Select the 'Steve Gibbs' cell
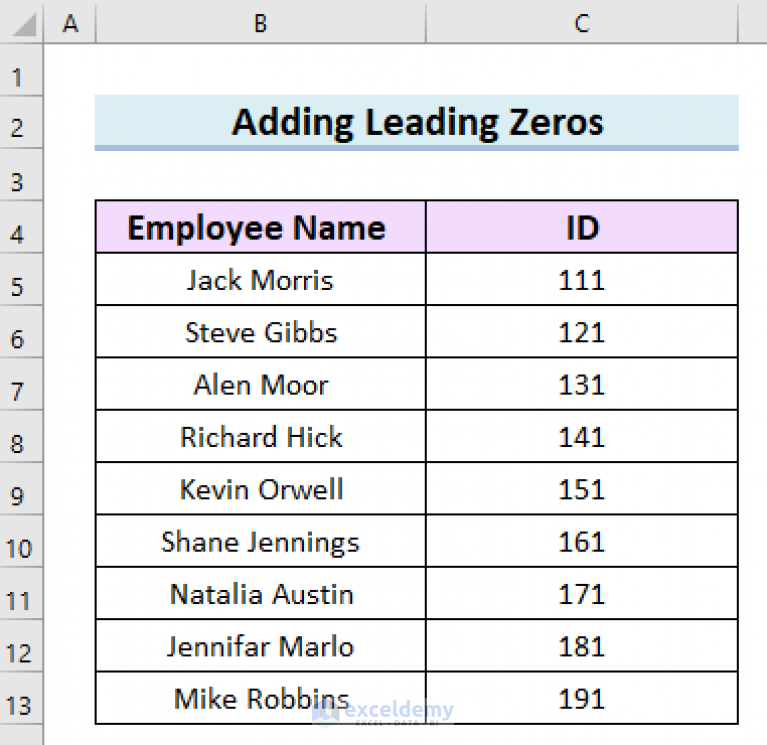The height and width of the screenshot is (745, 767). point(261,332)
